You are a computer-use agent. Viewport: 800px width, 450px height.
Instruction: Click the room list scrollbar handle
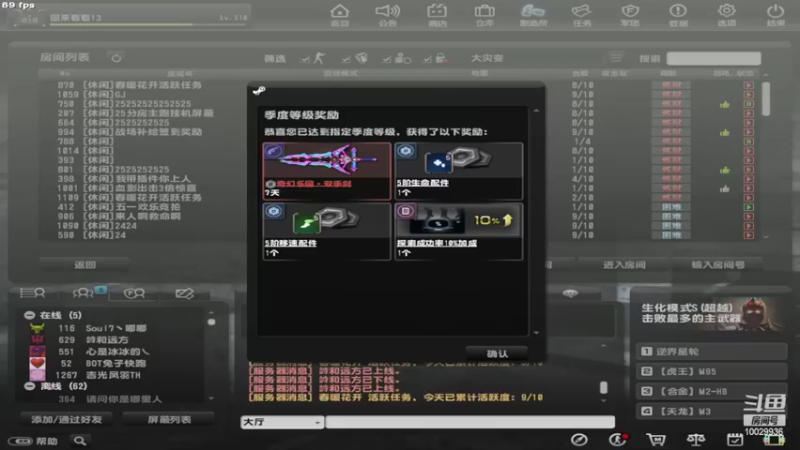(766, 98)
